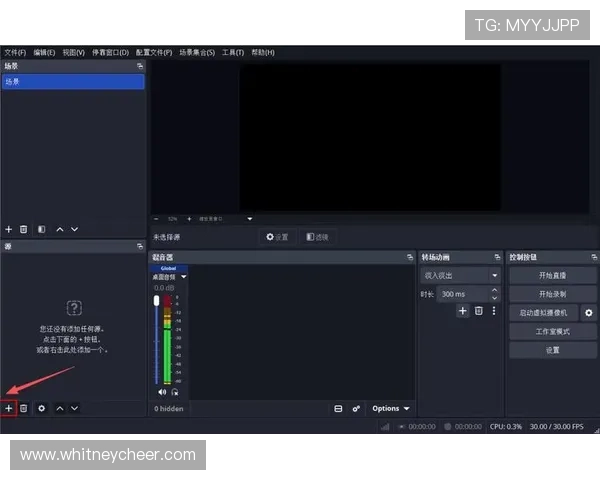Screen dimensions: 600x480
Task: Open the mixer Options dropdown
Action: click(390, 409)
